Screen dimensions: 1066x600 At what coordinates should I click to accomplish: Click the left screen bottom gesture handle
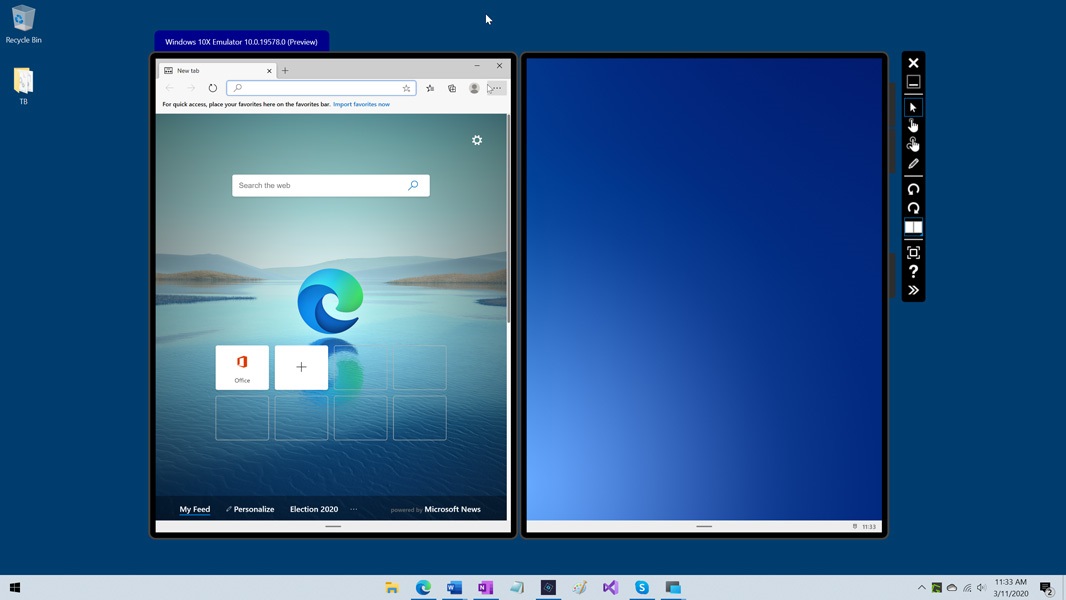pyautogui.click(x=333, y=527)
